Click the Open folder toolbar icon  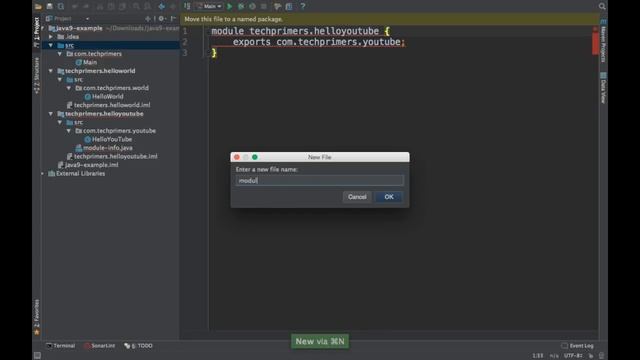pyautogui.click(x=38, y=6)
